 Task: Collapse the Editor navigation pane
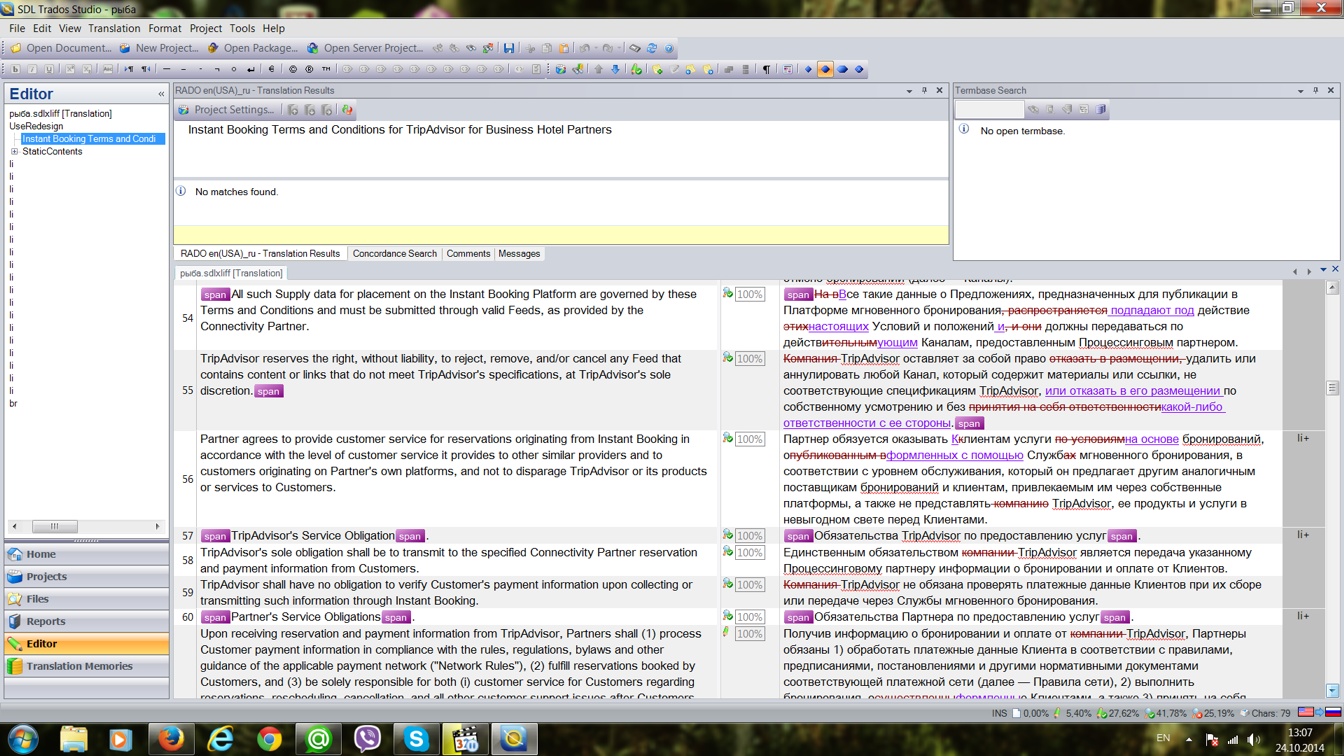click(161, 94)
